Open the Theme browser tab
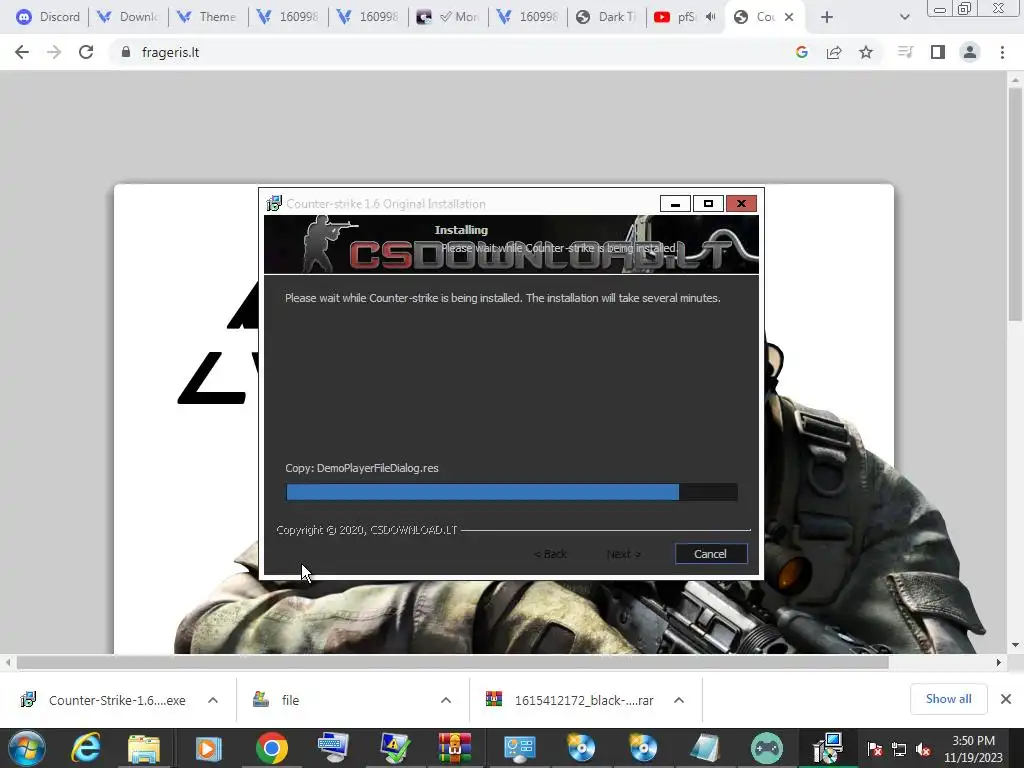This screenshot has height=768, width=1024. (209, 17)
